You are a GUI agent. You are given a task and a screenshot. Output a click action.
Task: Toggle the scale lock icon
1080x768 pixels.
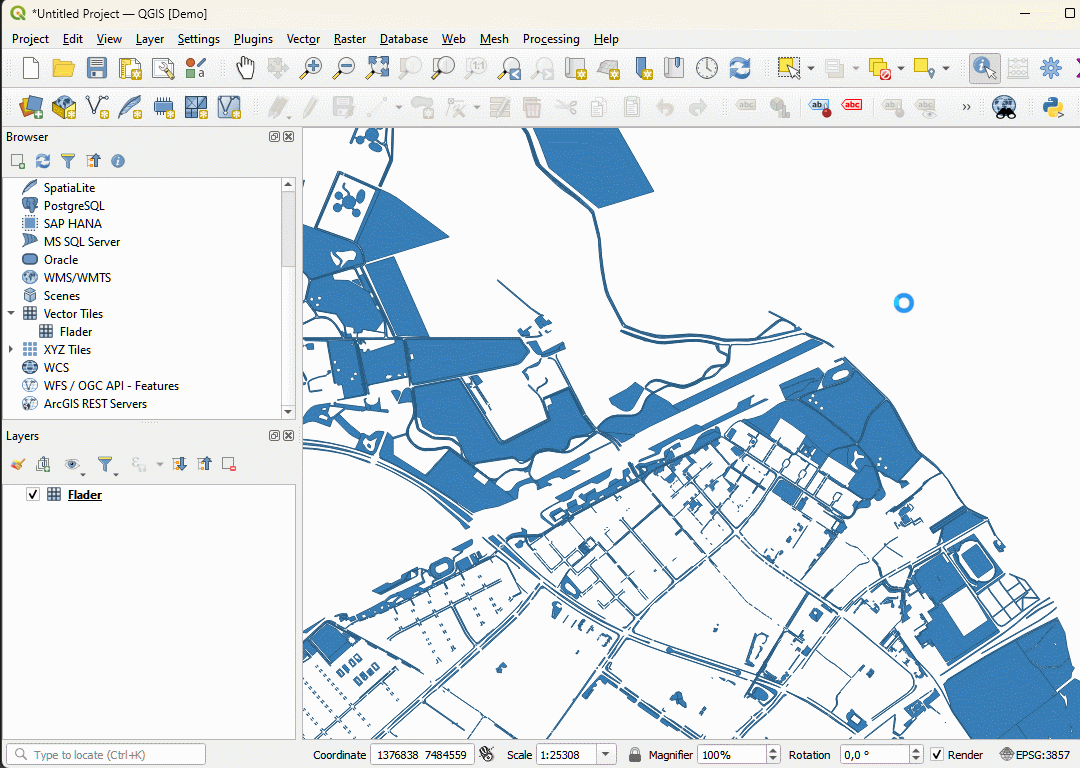[634, 755]
